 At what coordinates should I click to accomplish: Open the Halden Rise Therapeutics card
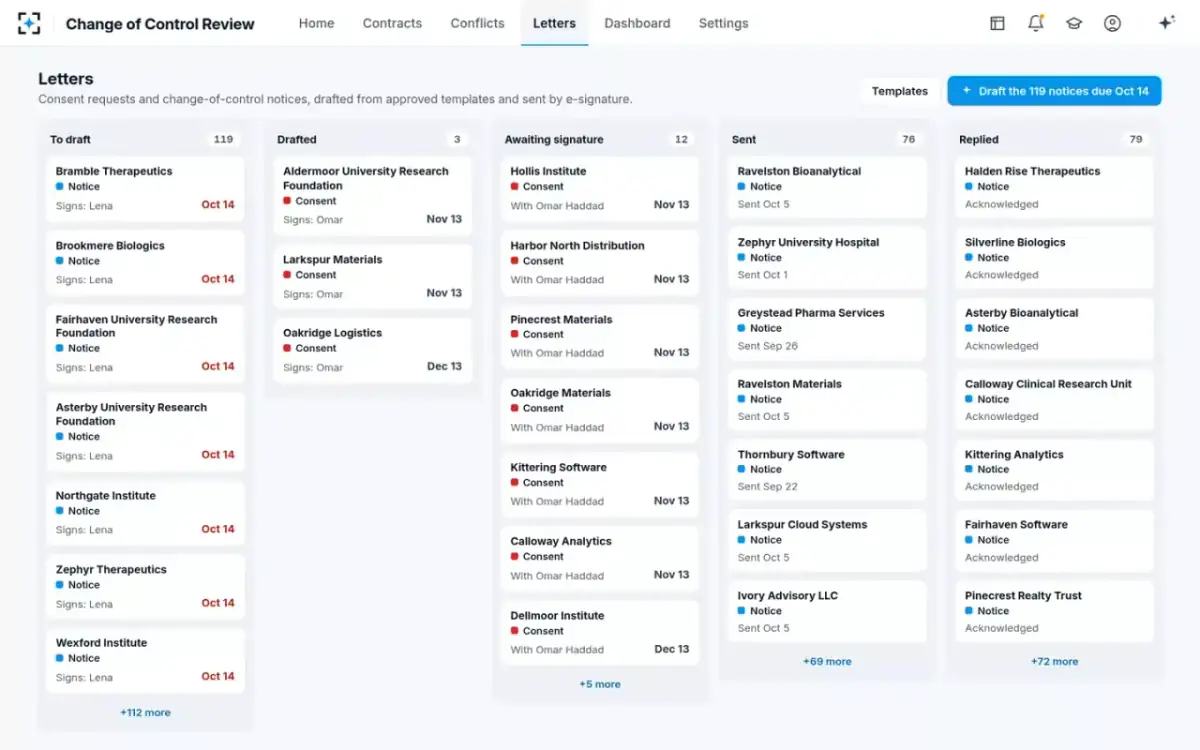tap(1055, 188)
